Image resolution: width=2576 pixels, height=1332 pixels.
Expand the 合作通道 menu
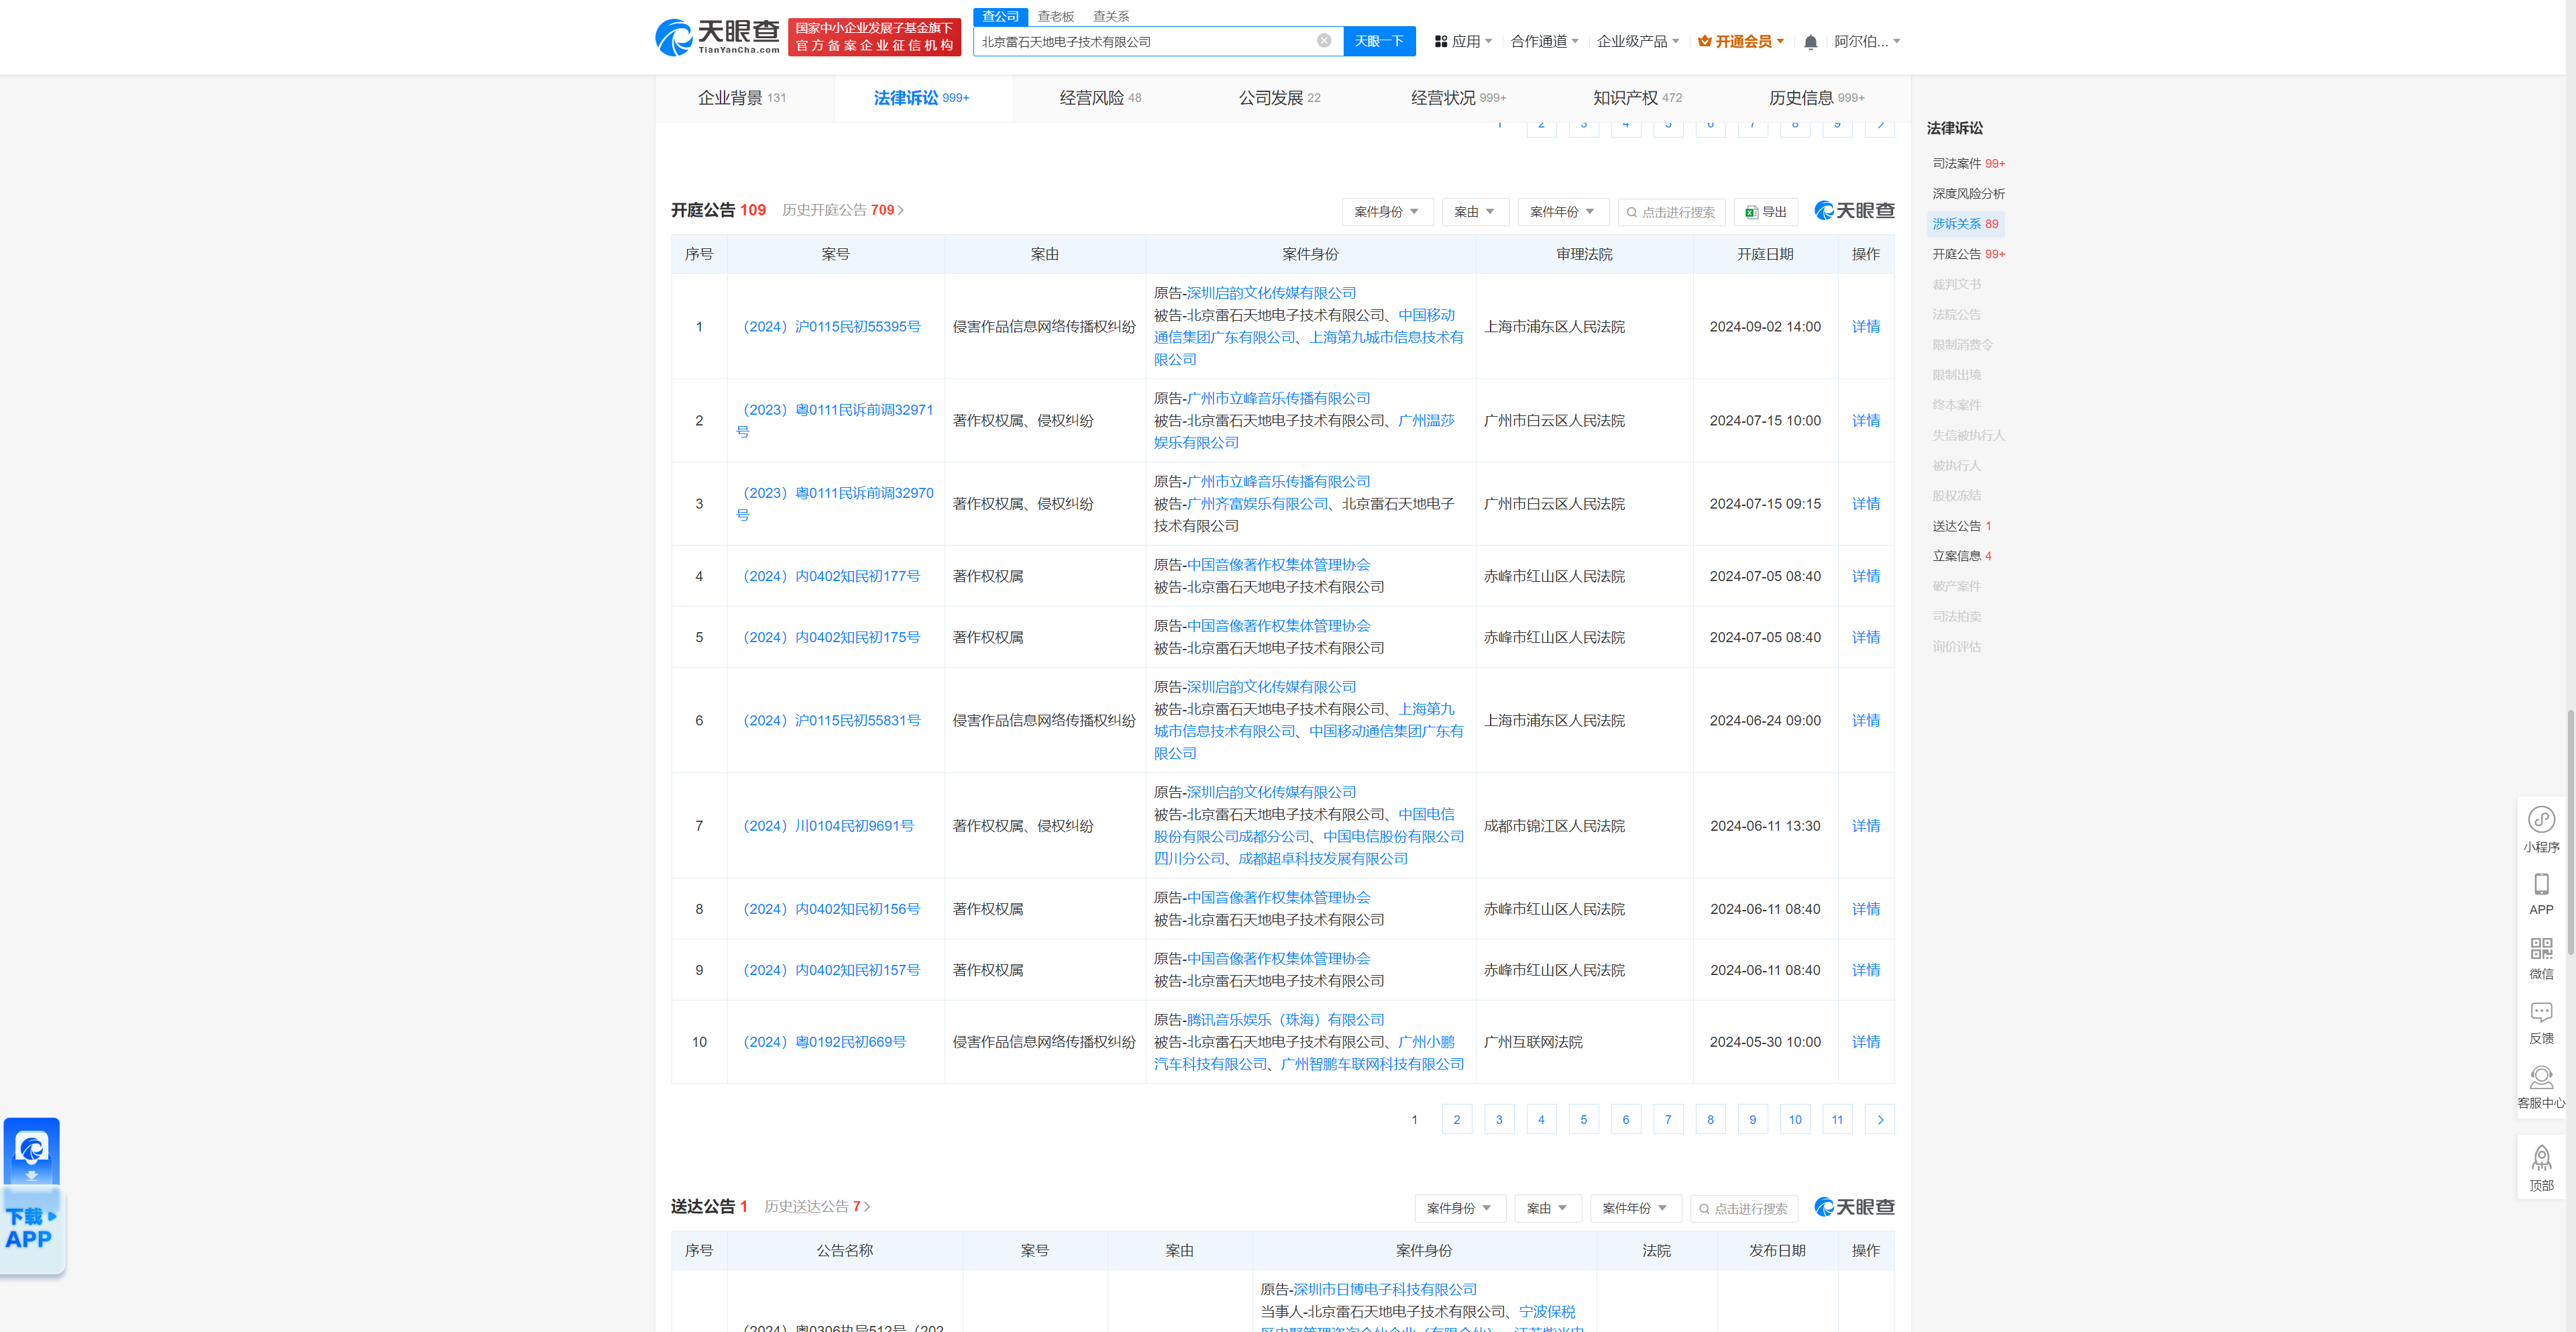[x=1544, y=41]
